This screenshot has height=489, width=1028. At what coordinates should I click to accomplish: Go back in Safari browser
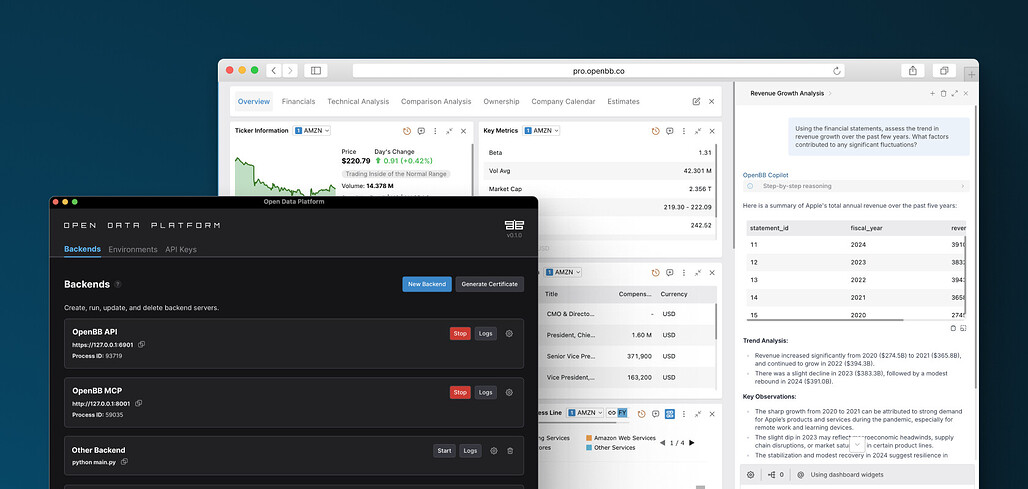273,71
